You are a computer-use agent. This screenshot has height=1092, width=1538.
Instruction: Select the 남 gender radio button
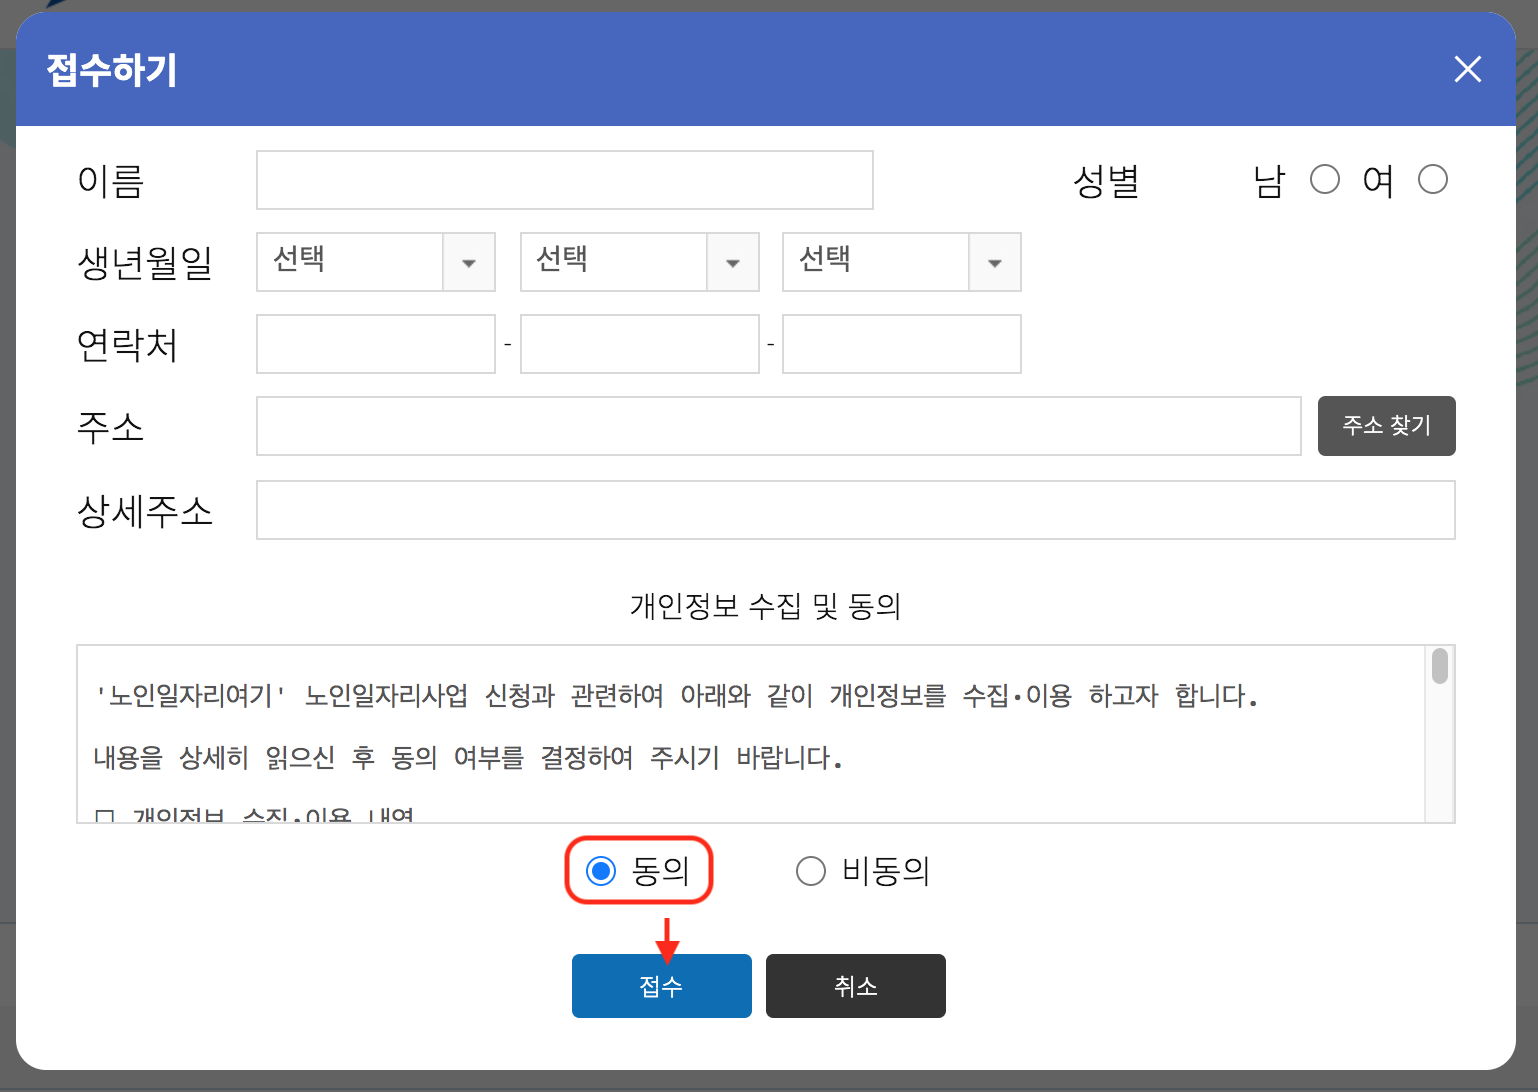click(1325, 179)
